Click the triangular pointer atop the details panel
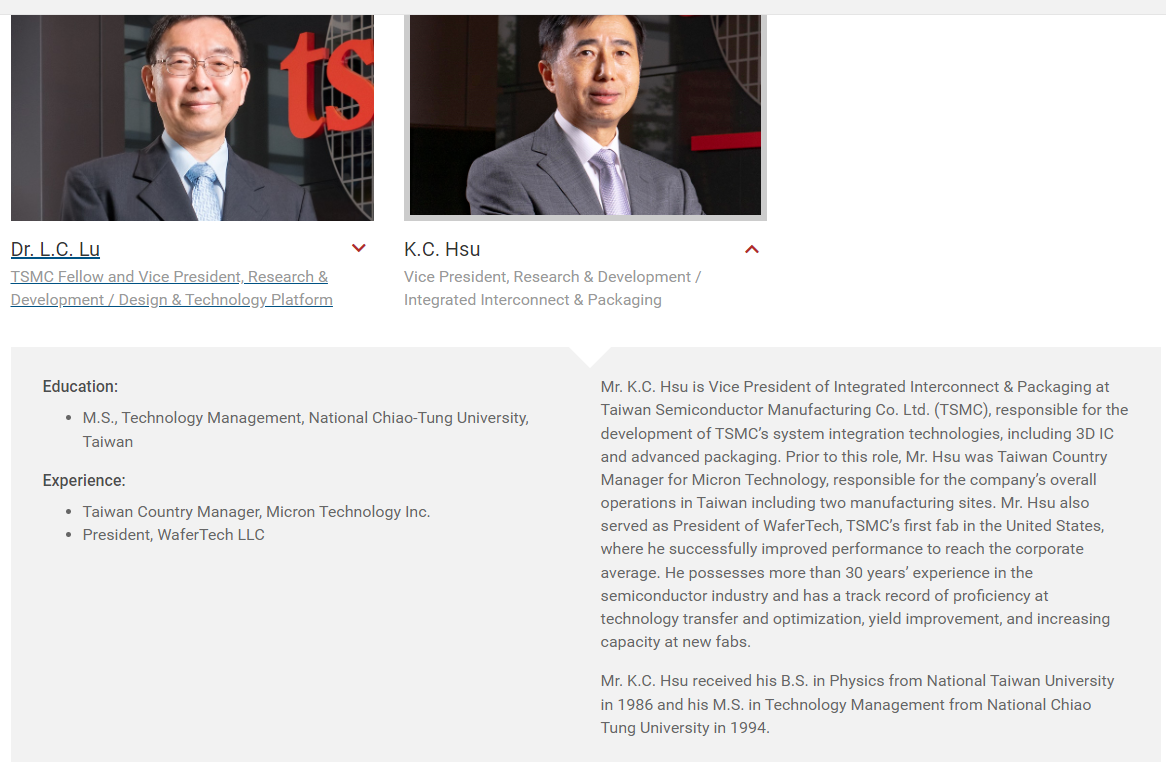The height and width of the screenshot is (762, 1166). (588, 356)
